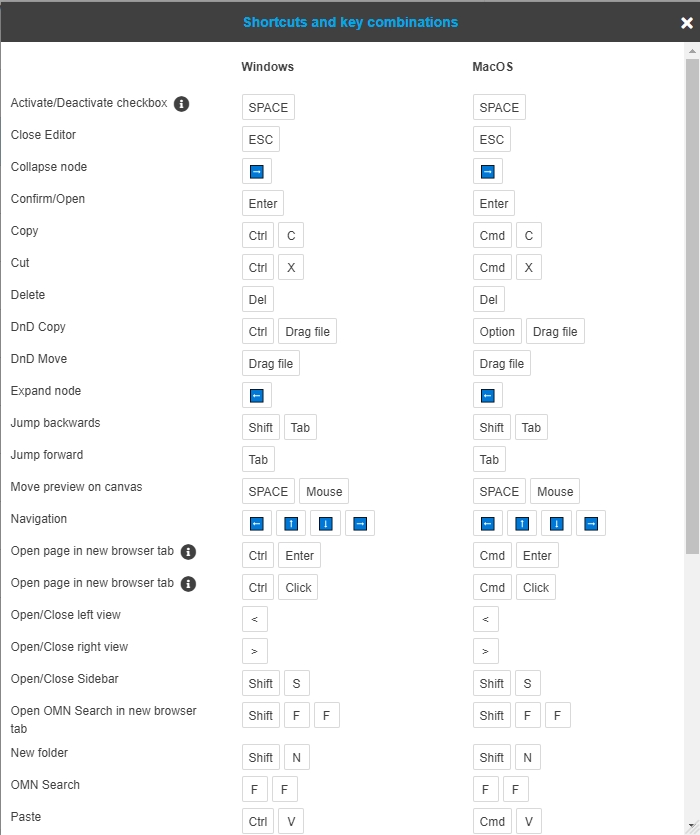The height and width of the screenshot is (835, 700).
Task: Click the right arrow in MacOS Navigation row
Action: click(590, 523)
